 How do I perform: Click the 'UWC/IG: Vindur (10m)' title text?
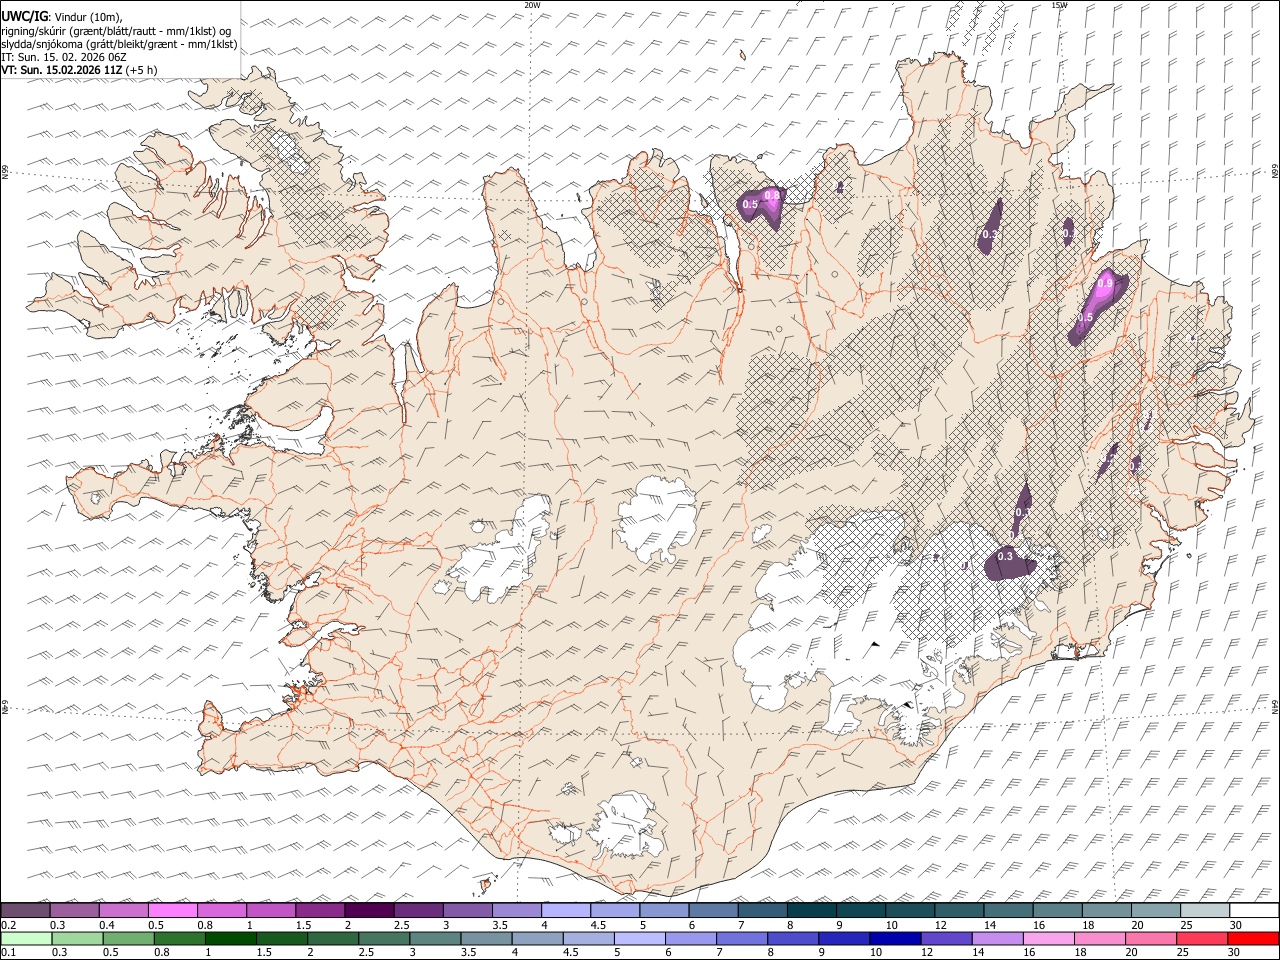coord(62,17)
